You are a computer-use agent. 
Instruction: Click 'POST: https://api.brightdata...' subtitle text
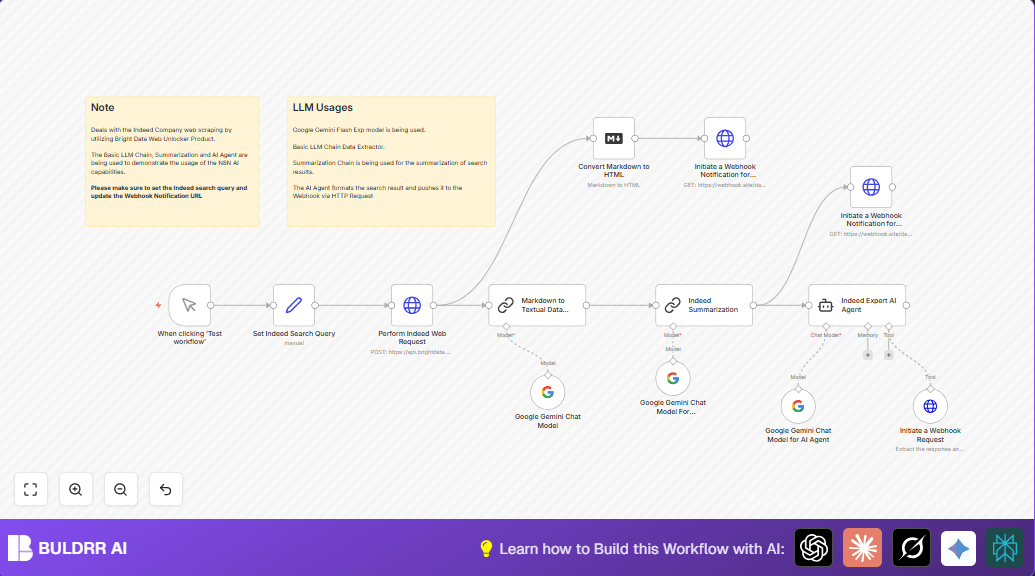411,352
